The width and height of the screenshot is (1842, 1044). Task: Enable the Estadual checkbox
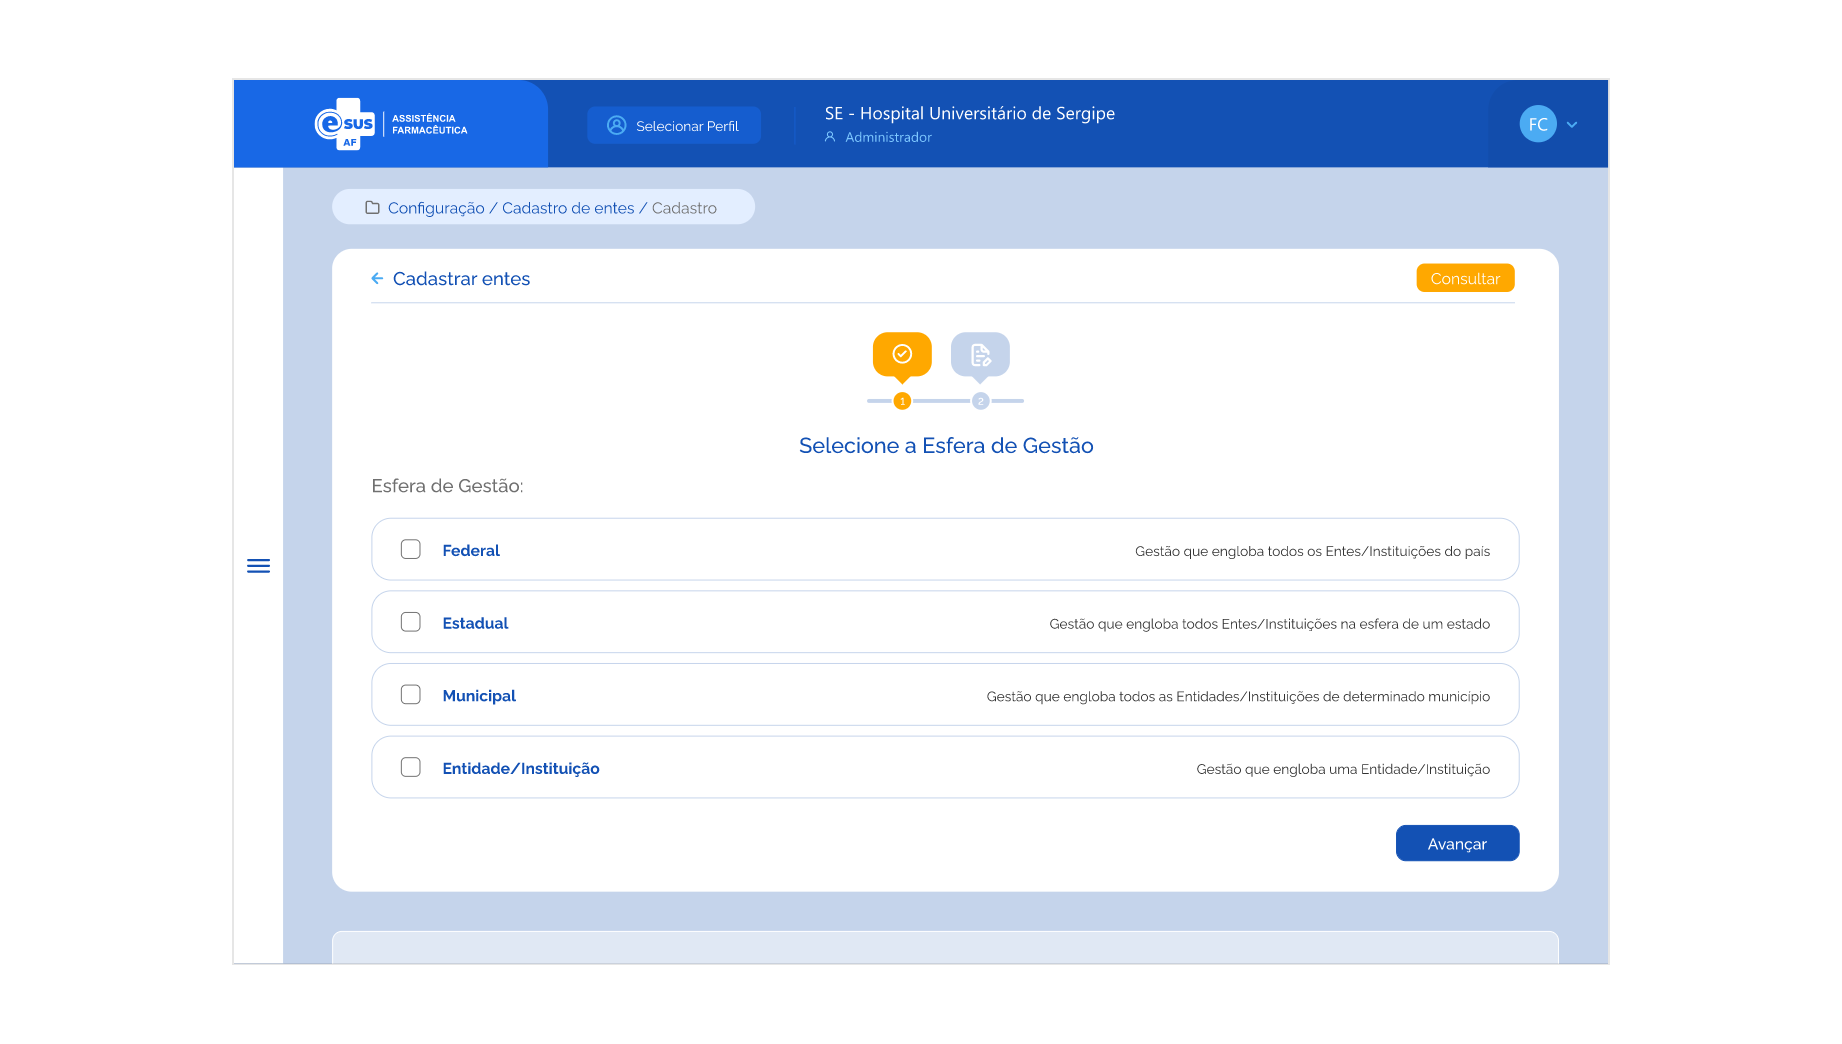(411, 622)
